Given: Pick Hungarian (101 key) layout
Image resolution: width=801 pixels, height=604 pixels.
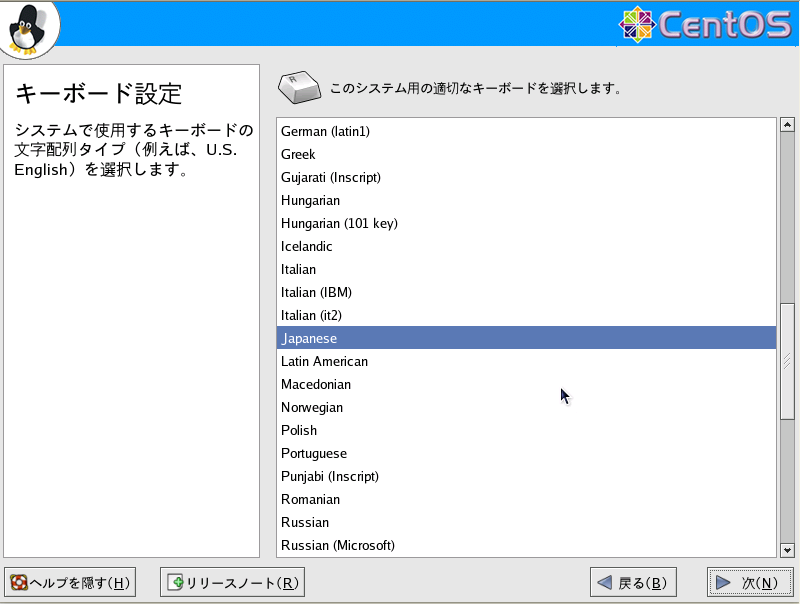Looking at the screenshot, I should [x=526, y=223].
